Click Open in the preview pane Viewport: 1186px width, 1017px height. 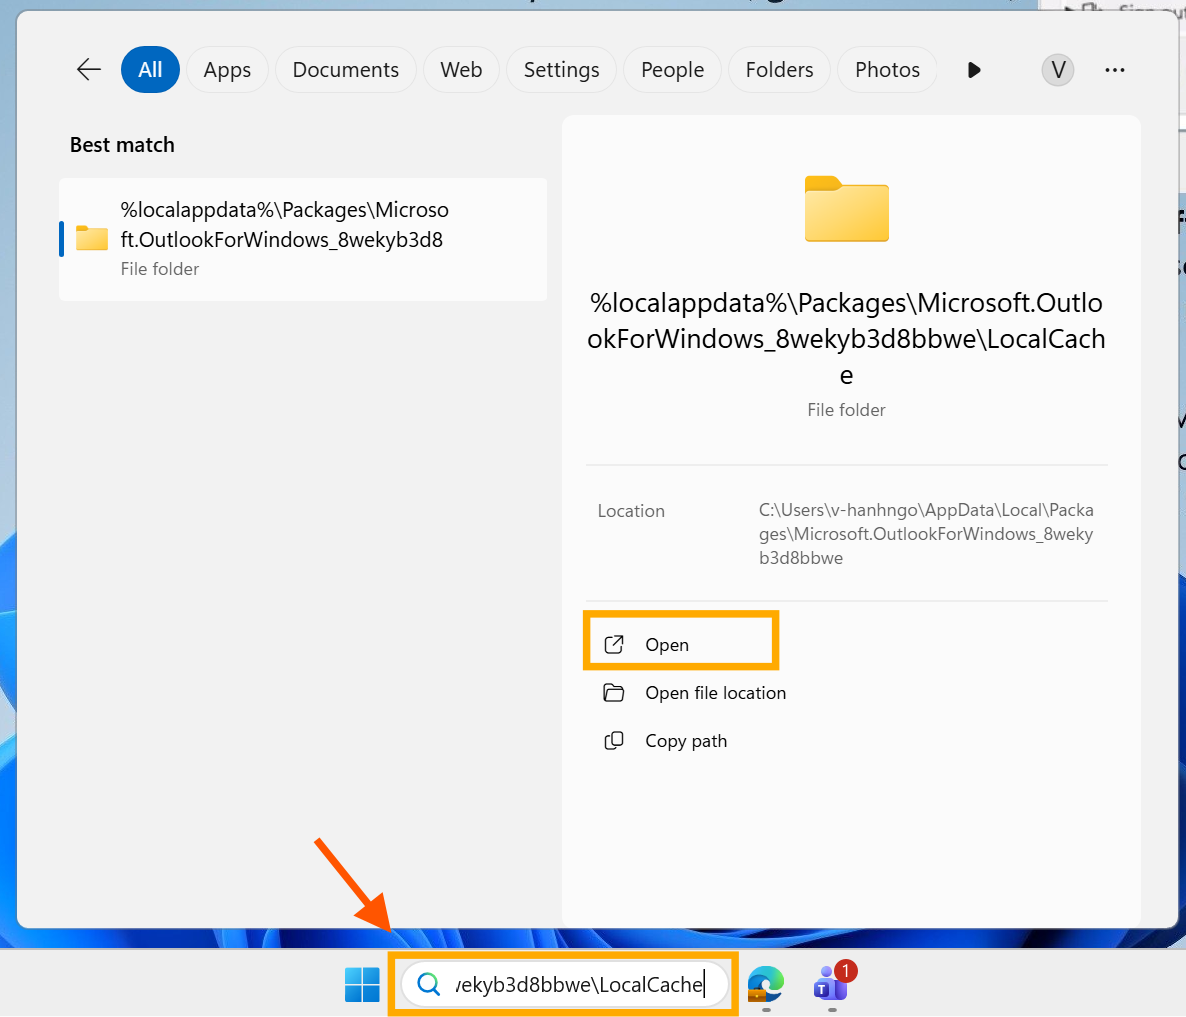pyautogui.click(x=681, y=644)
